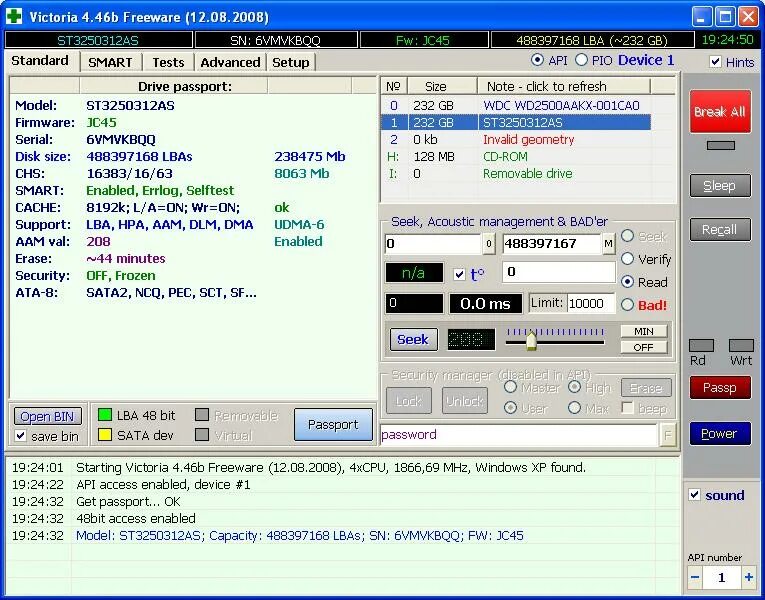Click the log line Get passport... OK
Viewport: 765px width, 600px height.
128,501
